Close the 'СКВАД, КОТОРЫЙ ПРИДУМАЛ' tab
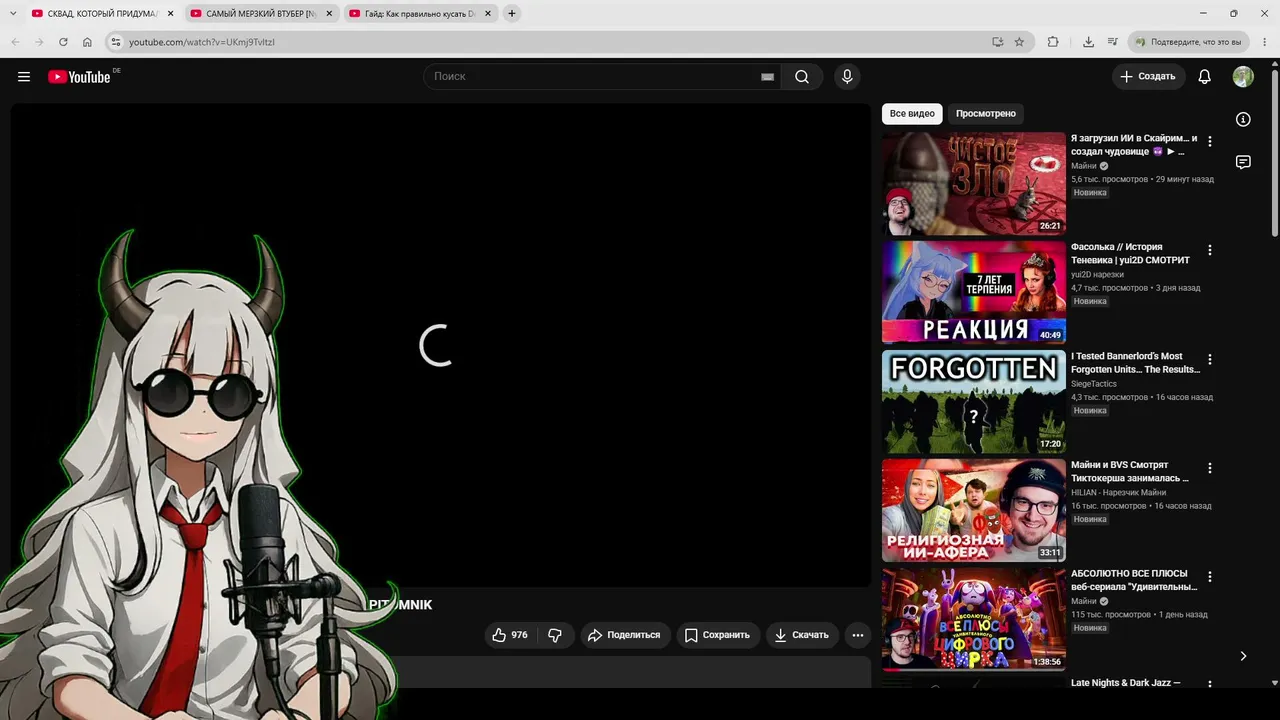Image resolution: width=1280 pixels, height=720 pixels. point(170,14)
